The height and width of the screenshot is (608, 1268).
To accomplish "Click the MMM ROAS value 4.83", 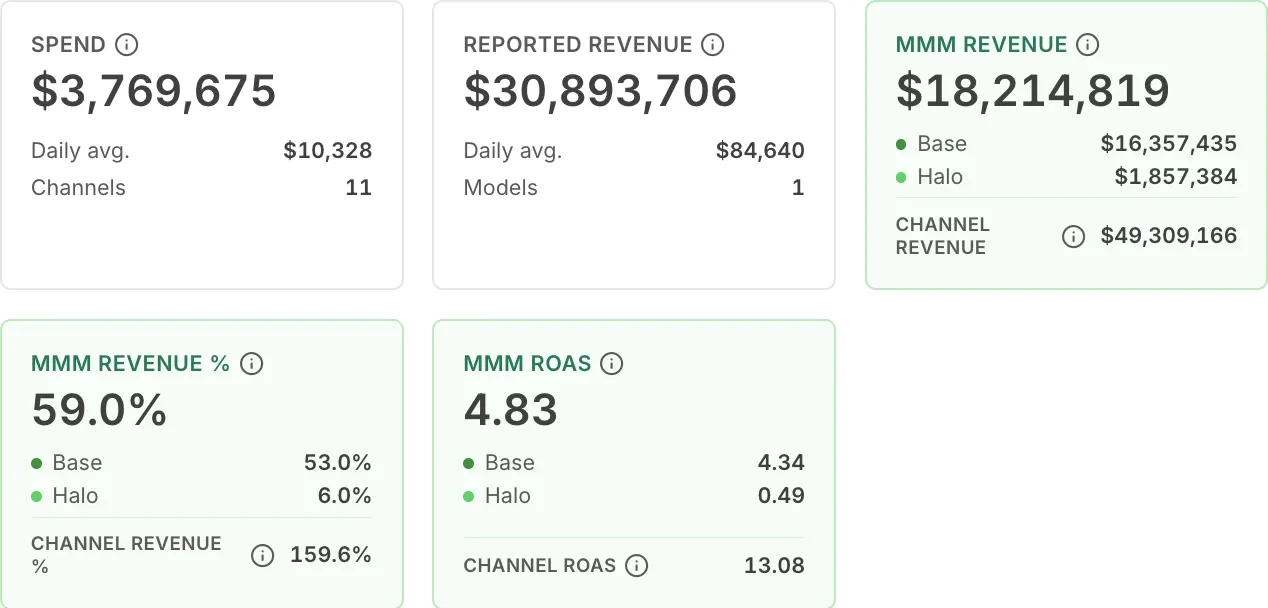I will tap(511, 410).
